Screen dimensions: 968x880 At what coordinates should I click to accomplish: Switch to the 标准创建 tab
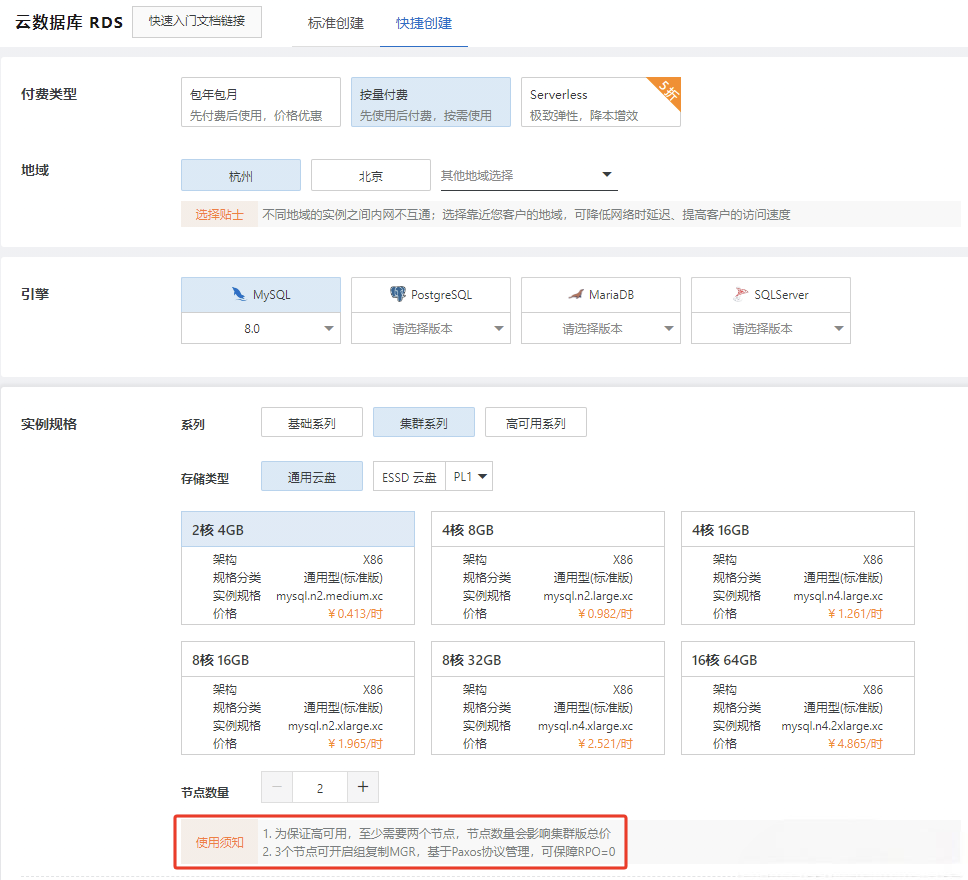tap(336, 23)
